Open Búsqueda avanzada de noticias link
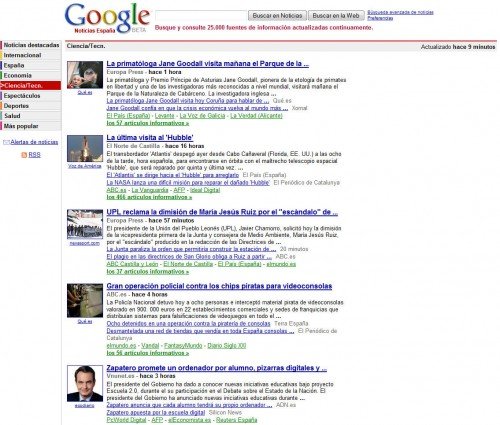This screenshot has width=500, height=425. 400,12
